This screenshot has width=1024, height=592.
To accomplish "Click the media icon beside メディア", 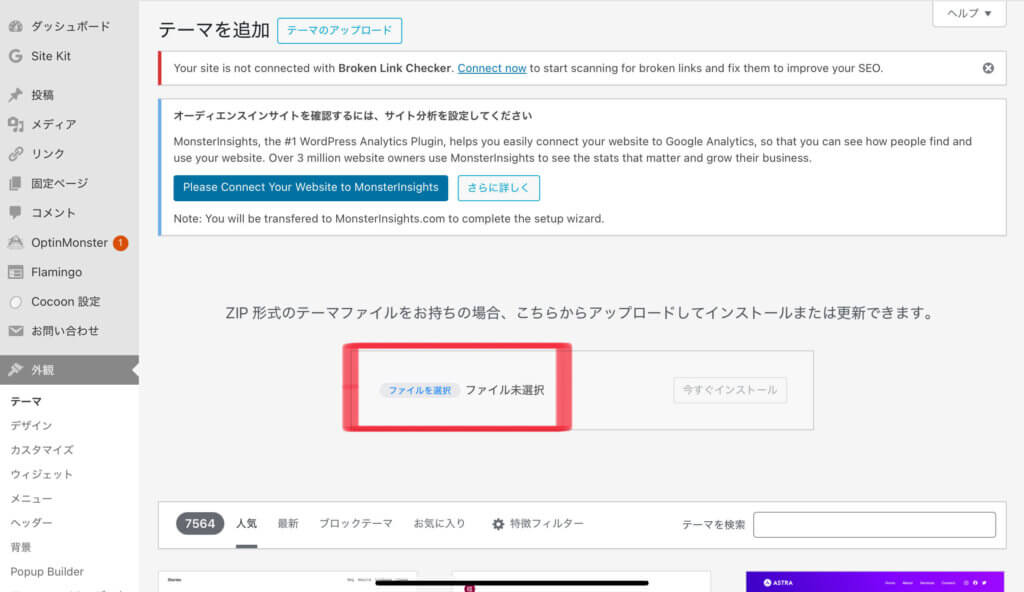I will tap(16, 124).
